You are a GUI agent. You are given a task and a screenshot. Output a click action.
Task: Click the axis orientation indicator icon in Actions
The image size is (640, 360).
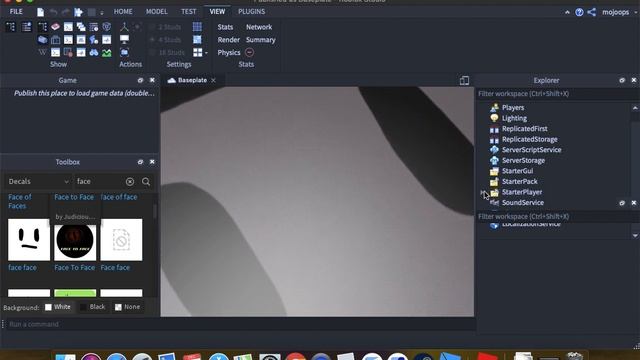(x=124, y=27)
